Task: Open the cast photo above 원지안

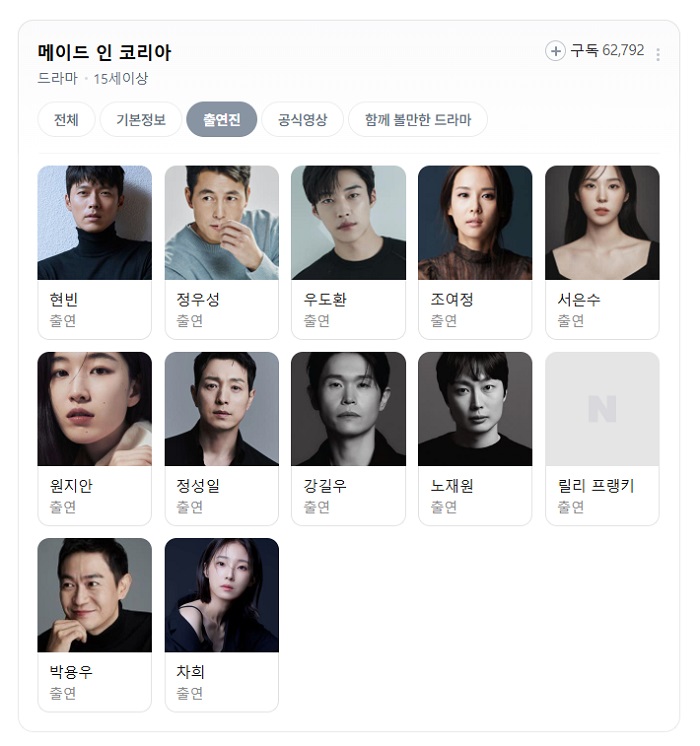Action: click(95, 409)
